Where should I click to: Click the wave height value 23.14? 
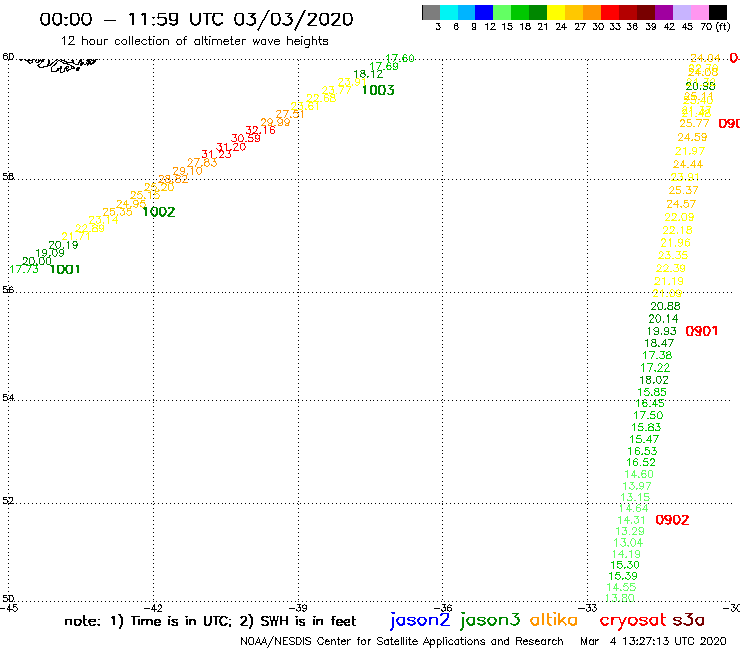(103, 220)
